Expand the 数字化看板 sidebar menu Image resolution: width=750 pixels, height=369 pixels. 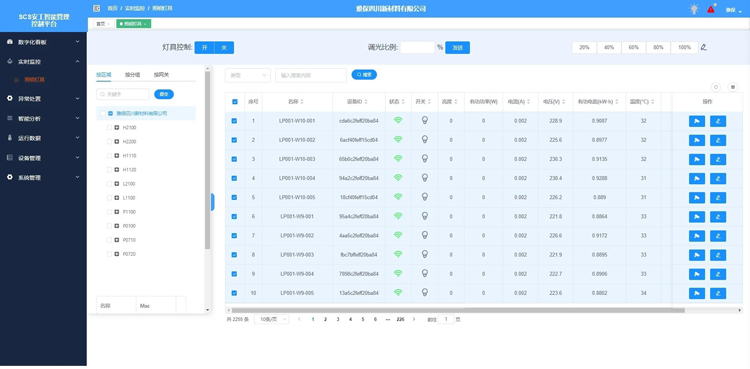point(44,42)
